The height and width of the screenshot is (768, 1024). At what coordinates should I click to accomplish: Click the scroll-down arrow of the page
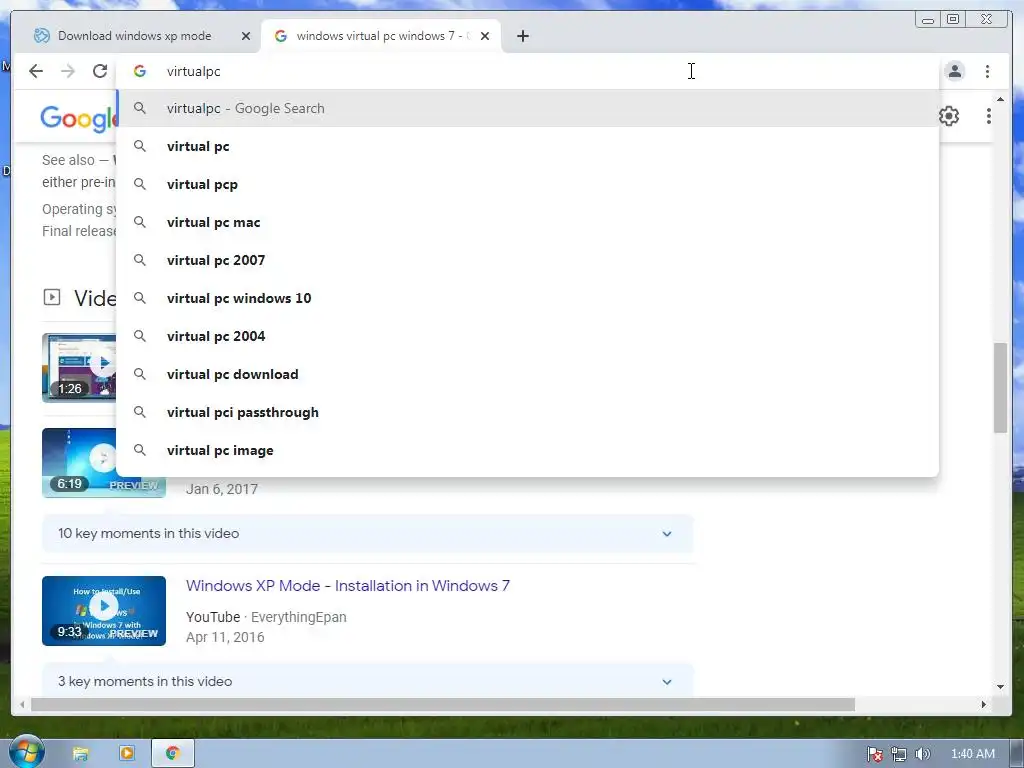click(x=1000, y=686)
